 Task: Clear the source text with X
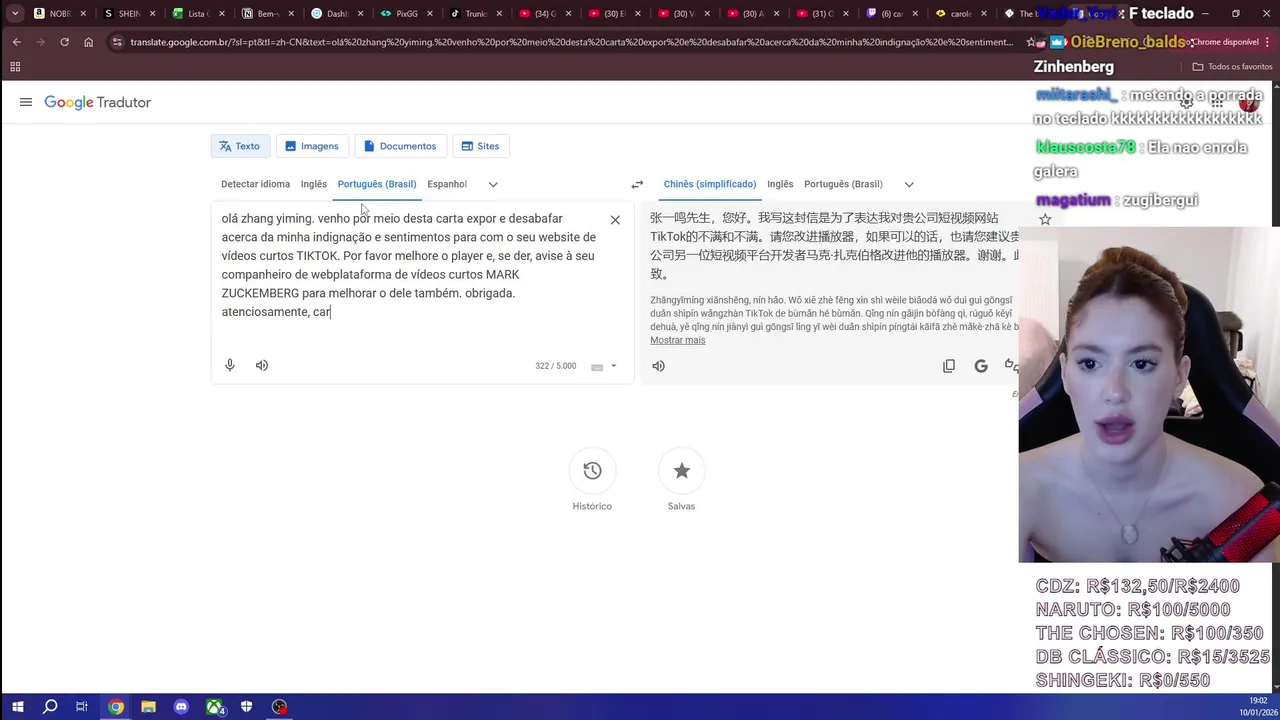coord(615,220)
